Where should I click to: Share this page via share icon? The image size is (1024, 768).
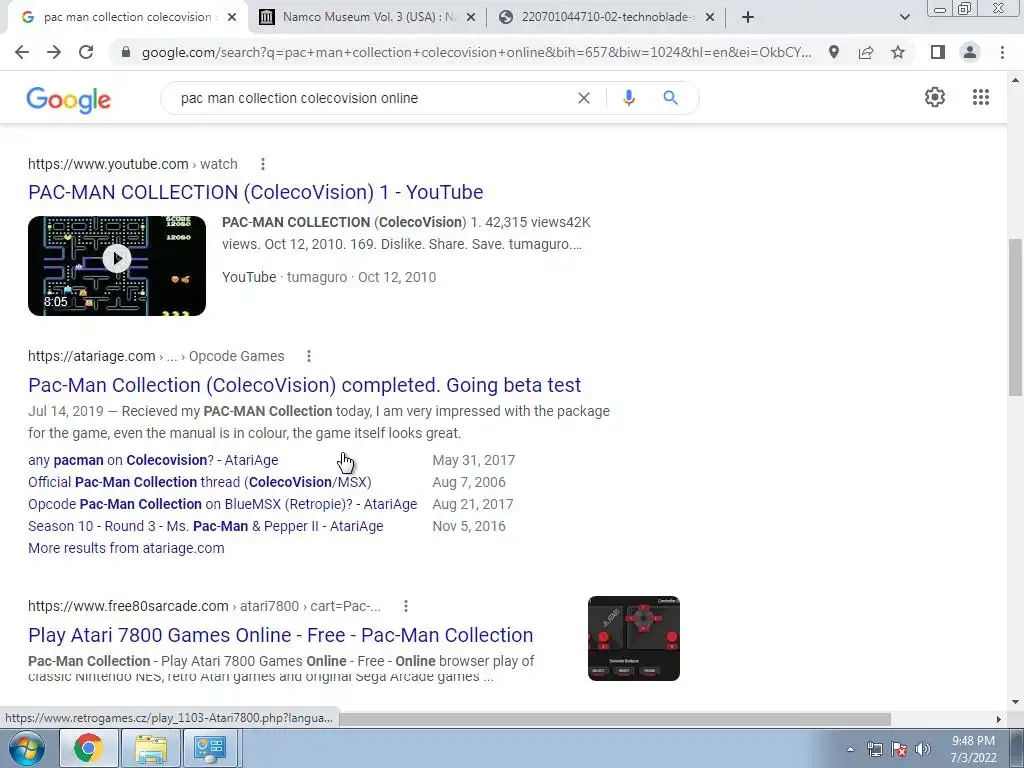point(866,52)
